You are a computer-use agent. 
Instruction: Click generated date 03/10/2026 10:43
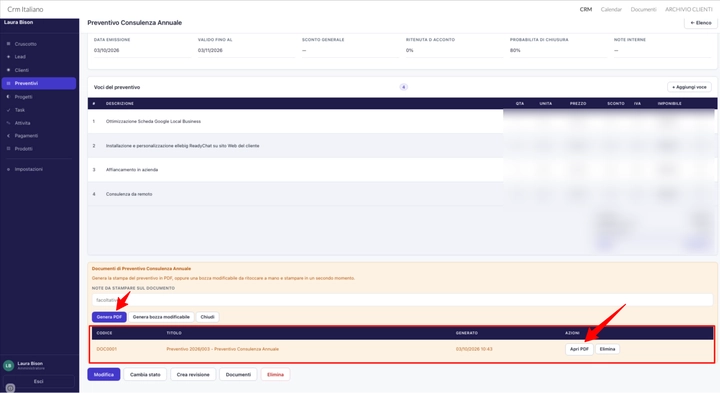pyautogui.click(x=474, y=349)
